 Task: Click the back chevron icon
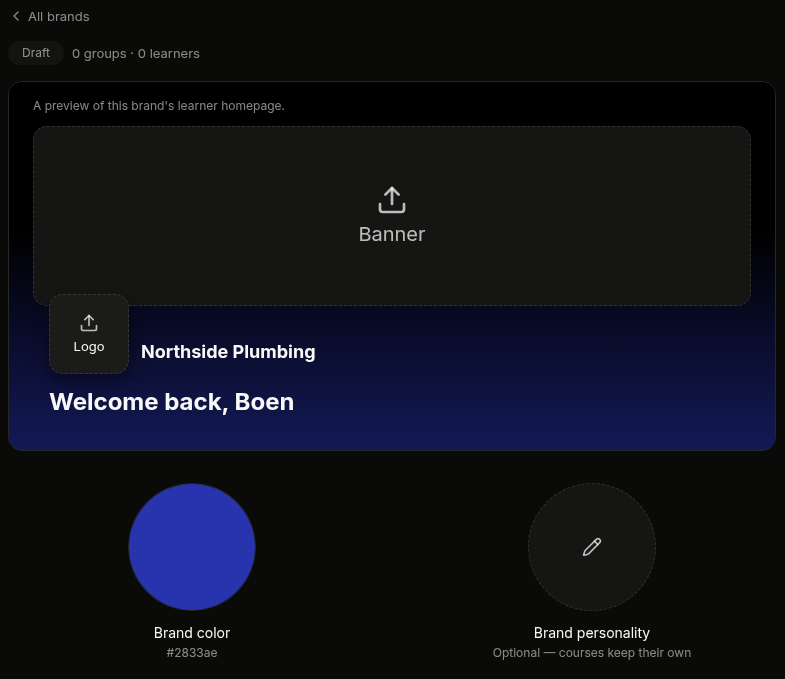16,17
